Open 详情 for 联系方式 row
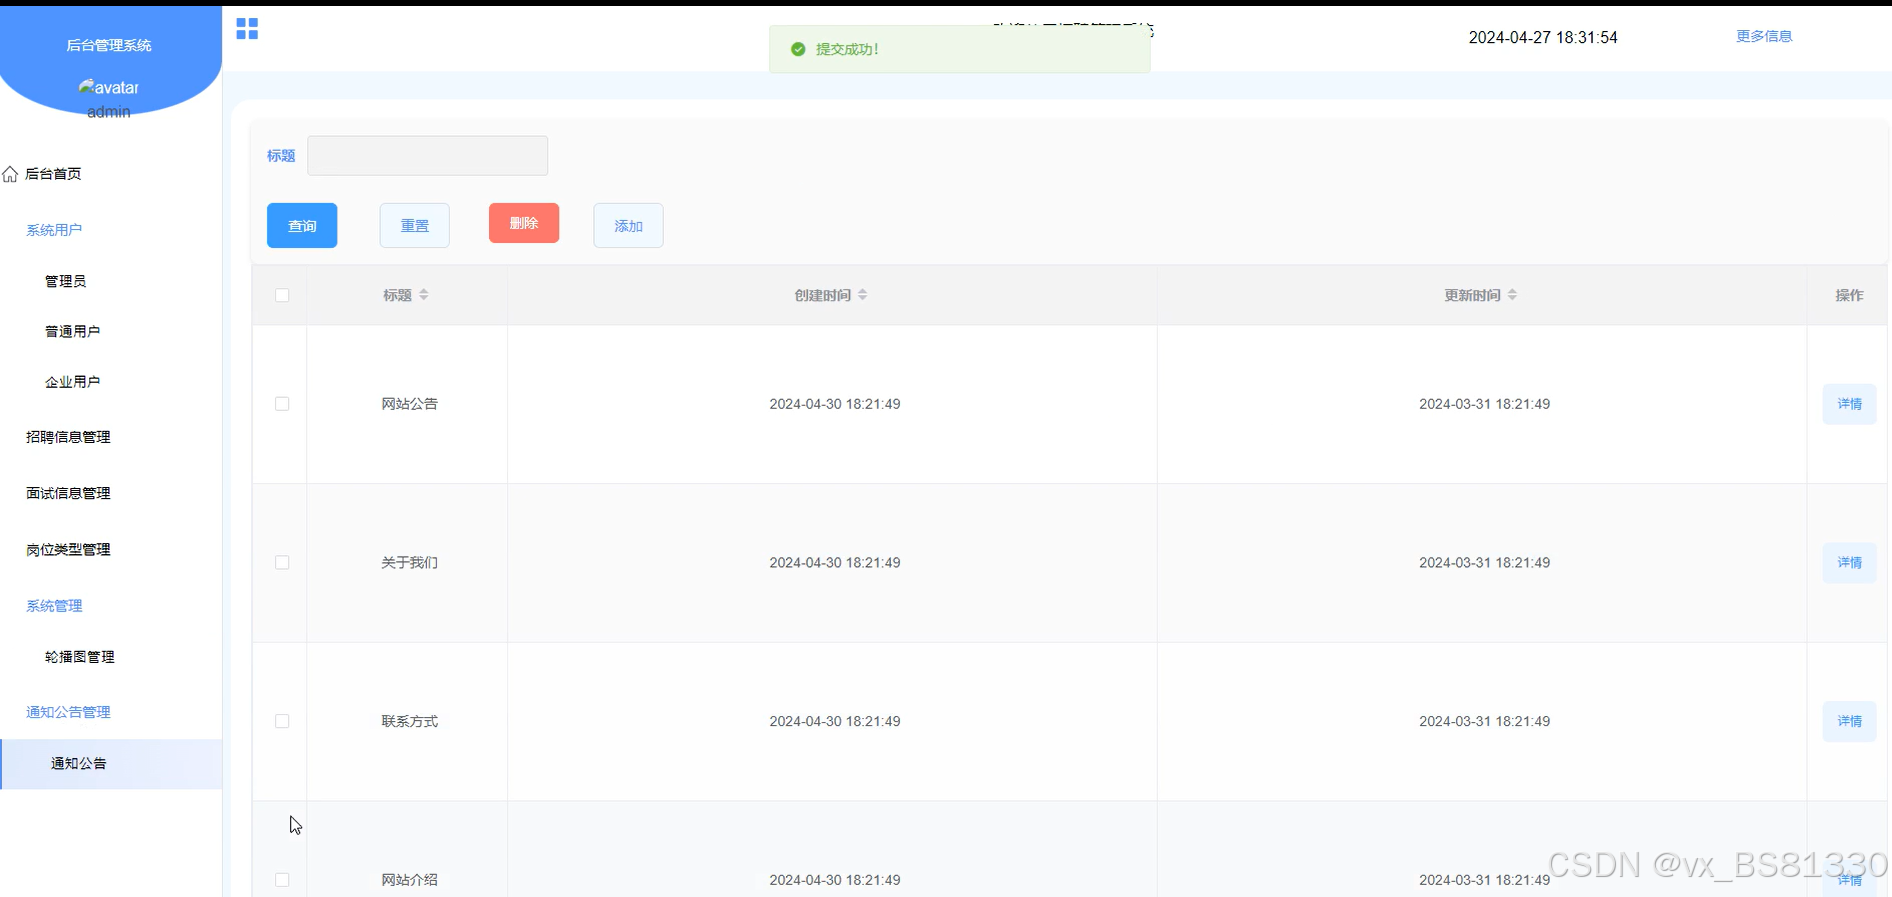The width and height of the screenshot is (1892, 897). click(1849, 721)
